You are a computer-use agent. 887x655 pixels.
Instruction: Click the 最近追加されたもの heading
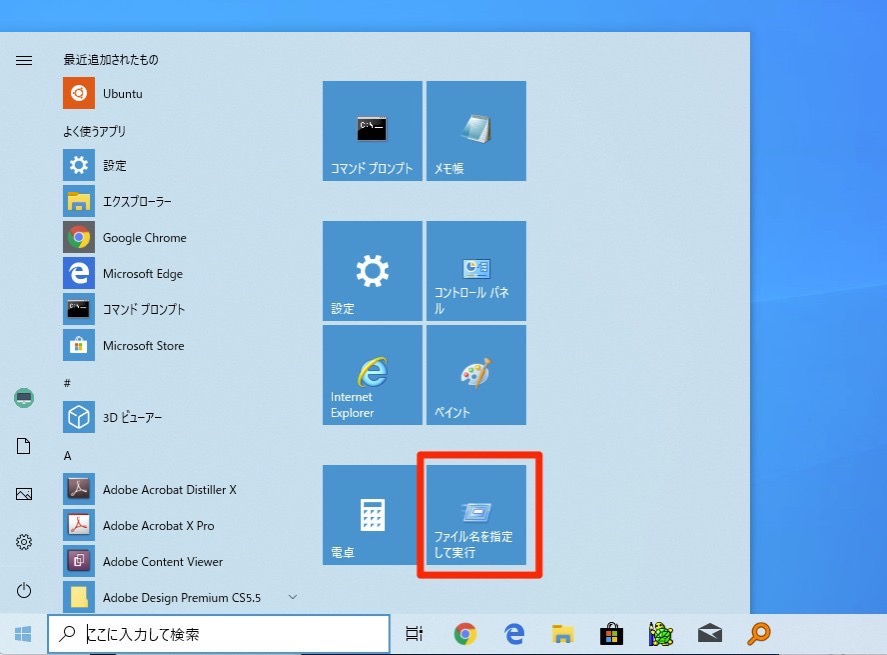[111, 59]
